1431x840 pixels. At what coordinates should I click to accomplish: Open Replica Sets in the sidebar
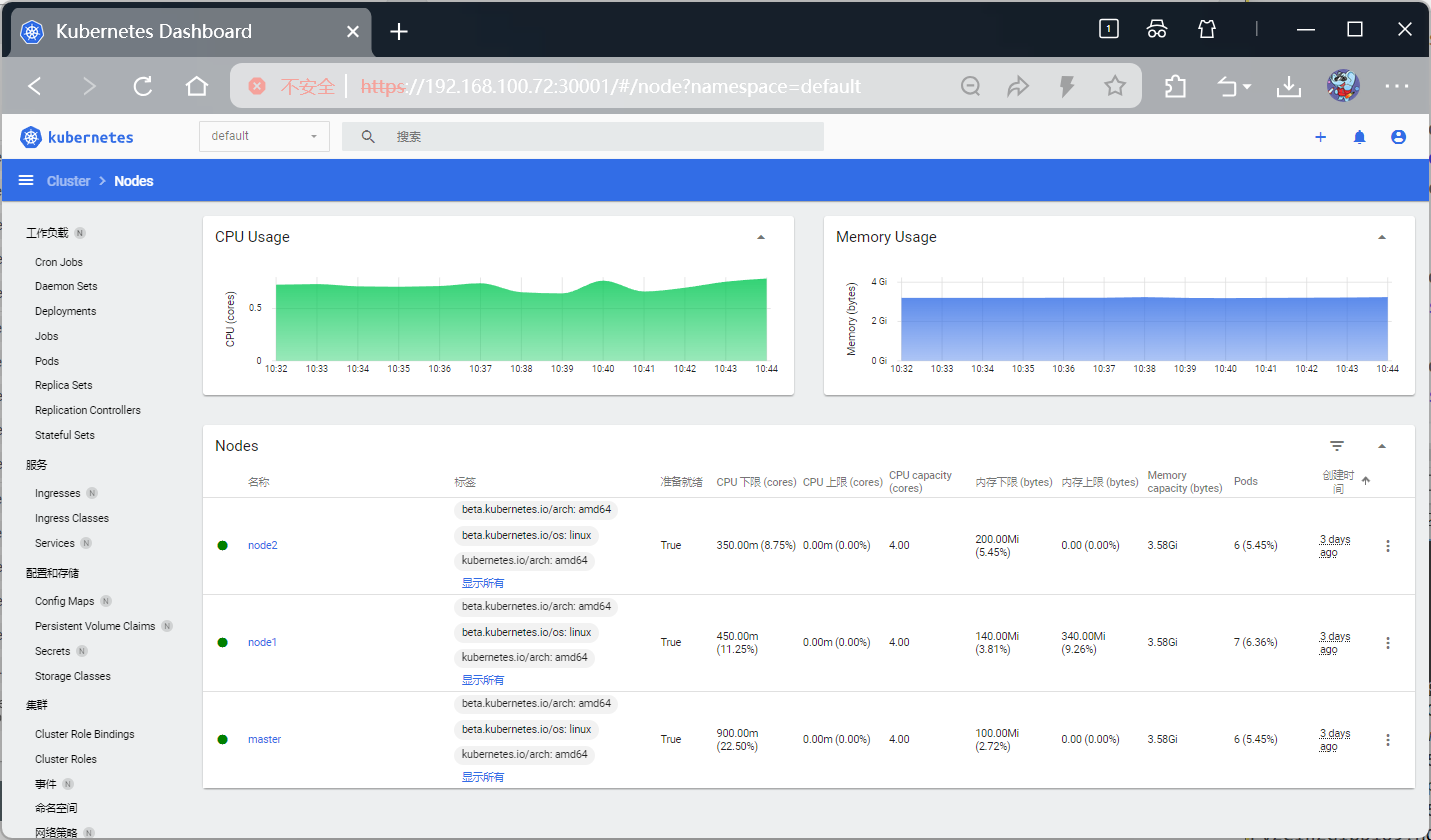click(x=64, y=385)
